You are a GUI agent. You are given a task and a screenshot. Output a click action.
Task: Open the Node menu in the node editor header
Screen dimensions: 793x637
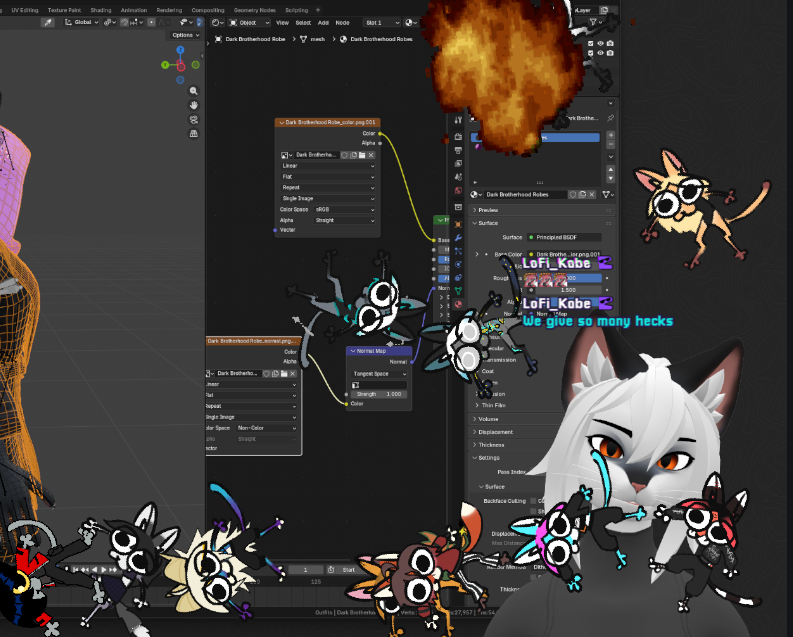pyautogui.click(x=342, y=22)
